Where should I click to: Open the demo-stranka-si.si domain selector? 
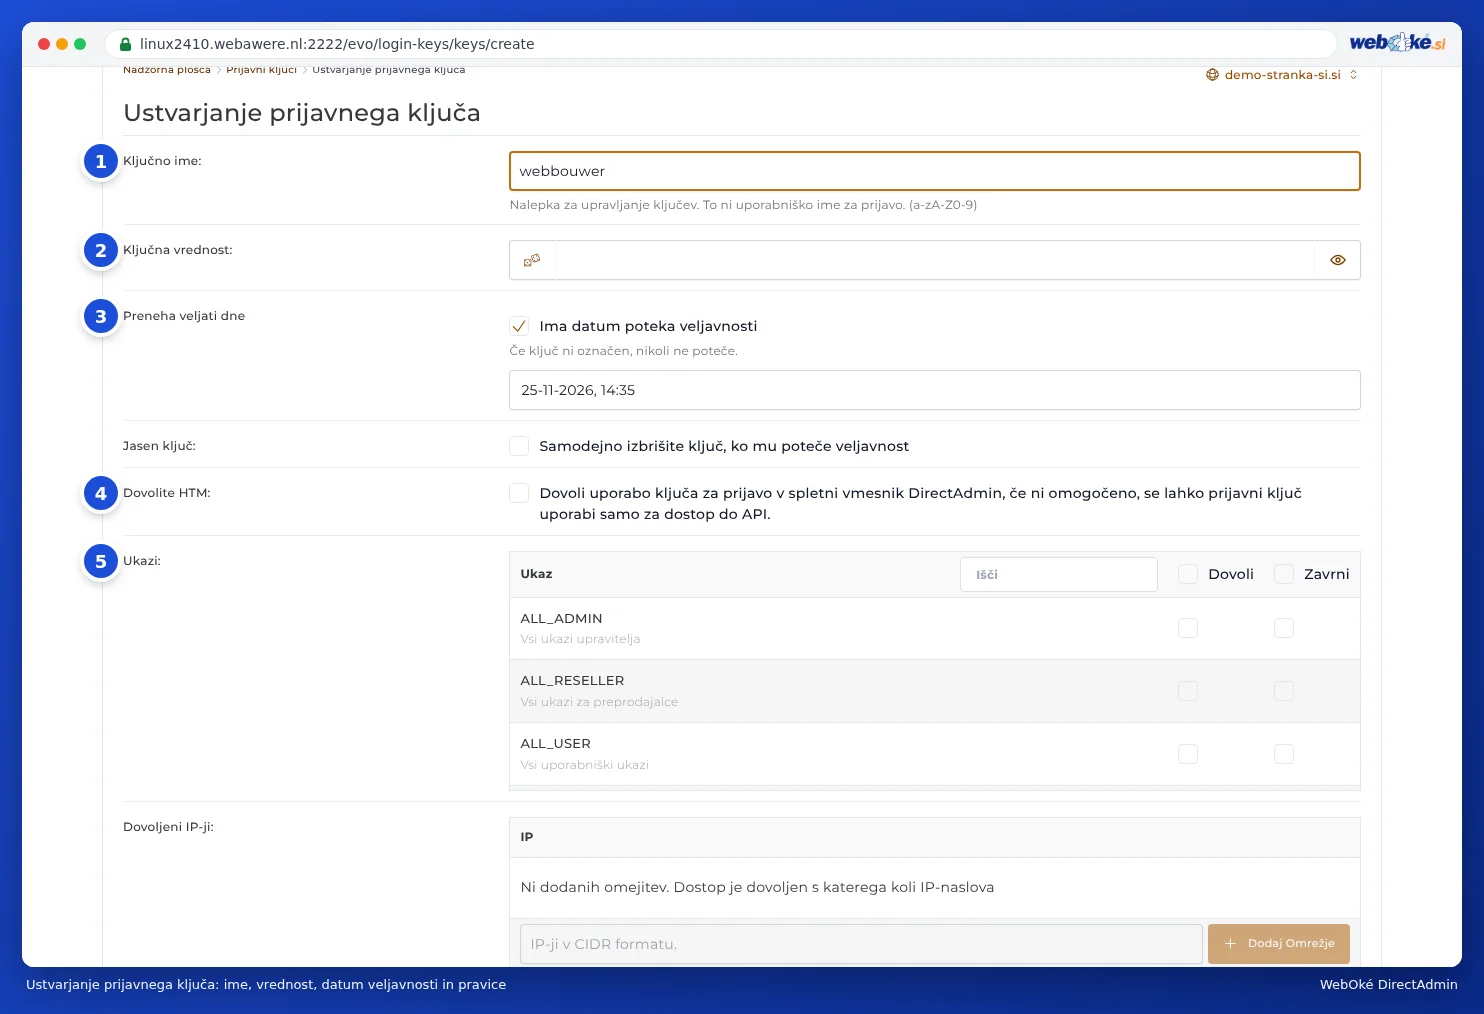click(1282, 75)
